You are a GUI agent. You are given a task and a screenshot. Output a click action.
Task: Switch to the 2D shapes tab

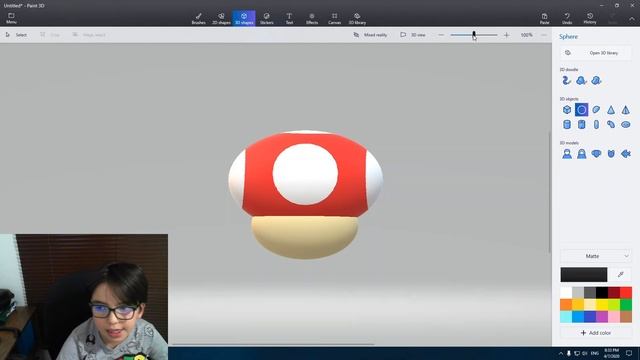(x=221, y=18)
